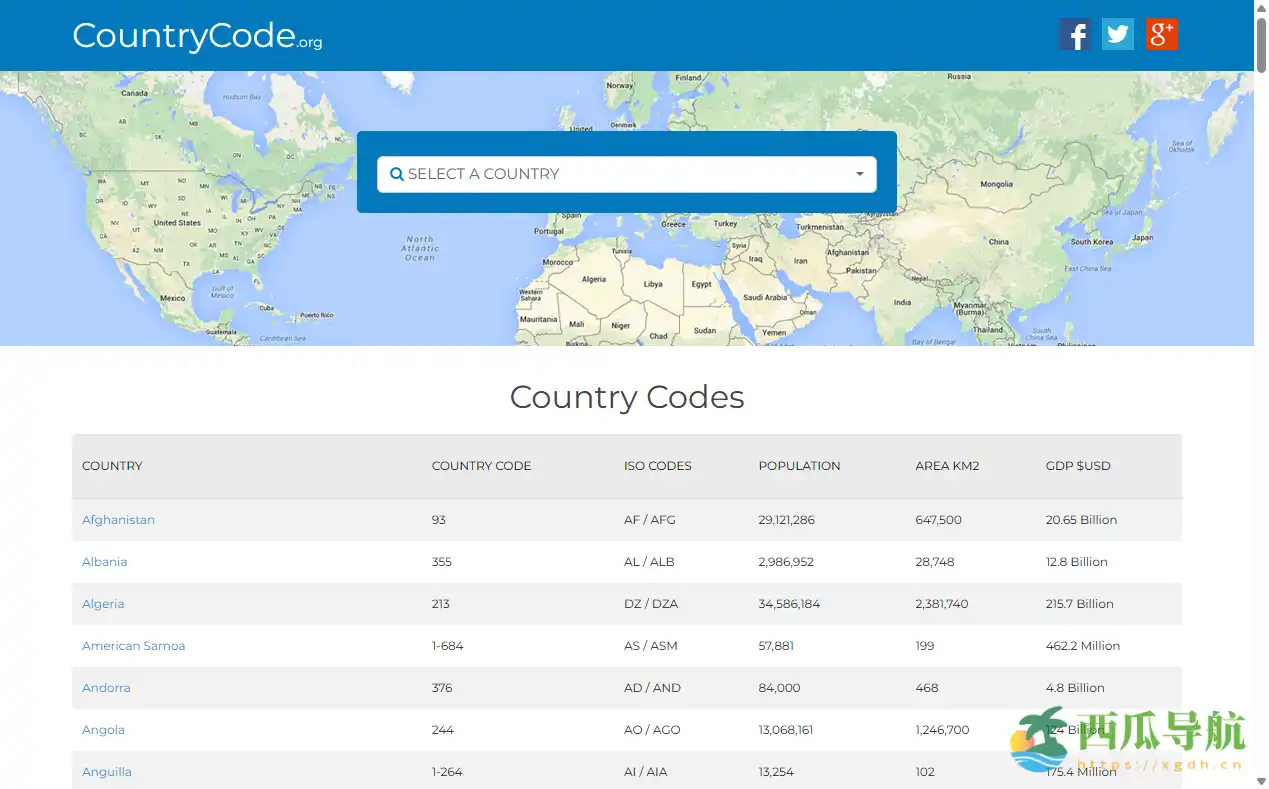This screenshot has width=1269, height=789.
Task: Click the dropdown caret beside SELECT A COUNTRY
Action: (x=858, y=173)
